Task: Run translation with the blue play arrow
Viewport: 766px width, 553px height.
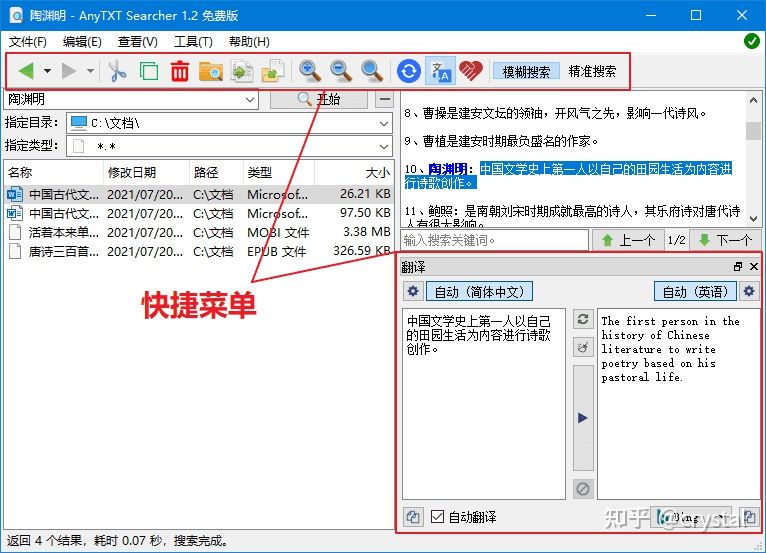Action: point(583,418)
